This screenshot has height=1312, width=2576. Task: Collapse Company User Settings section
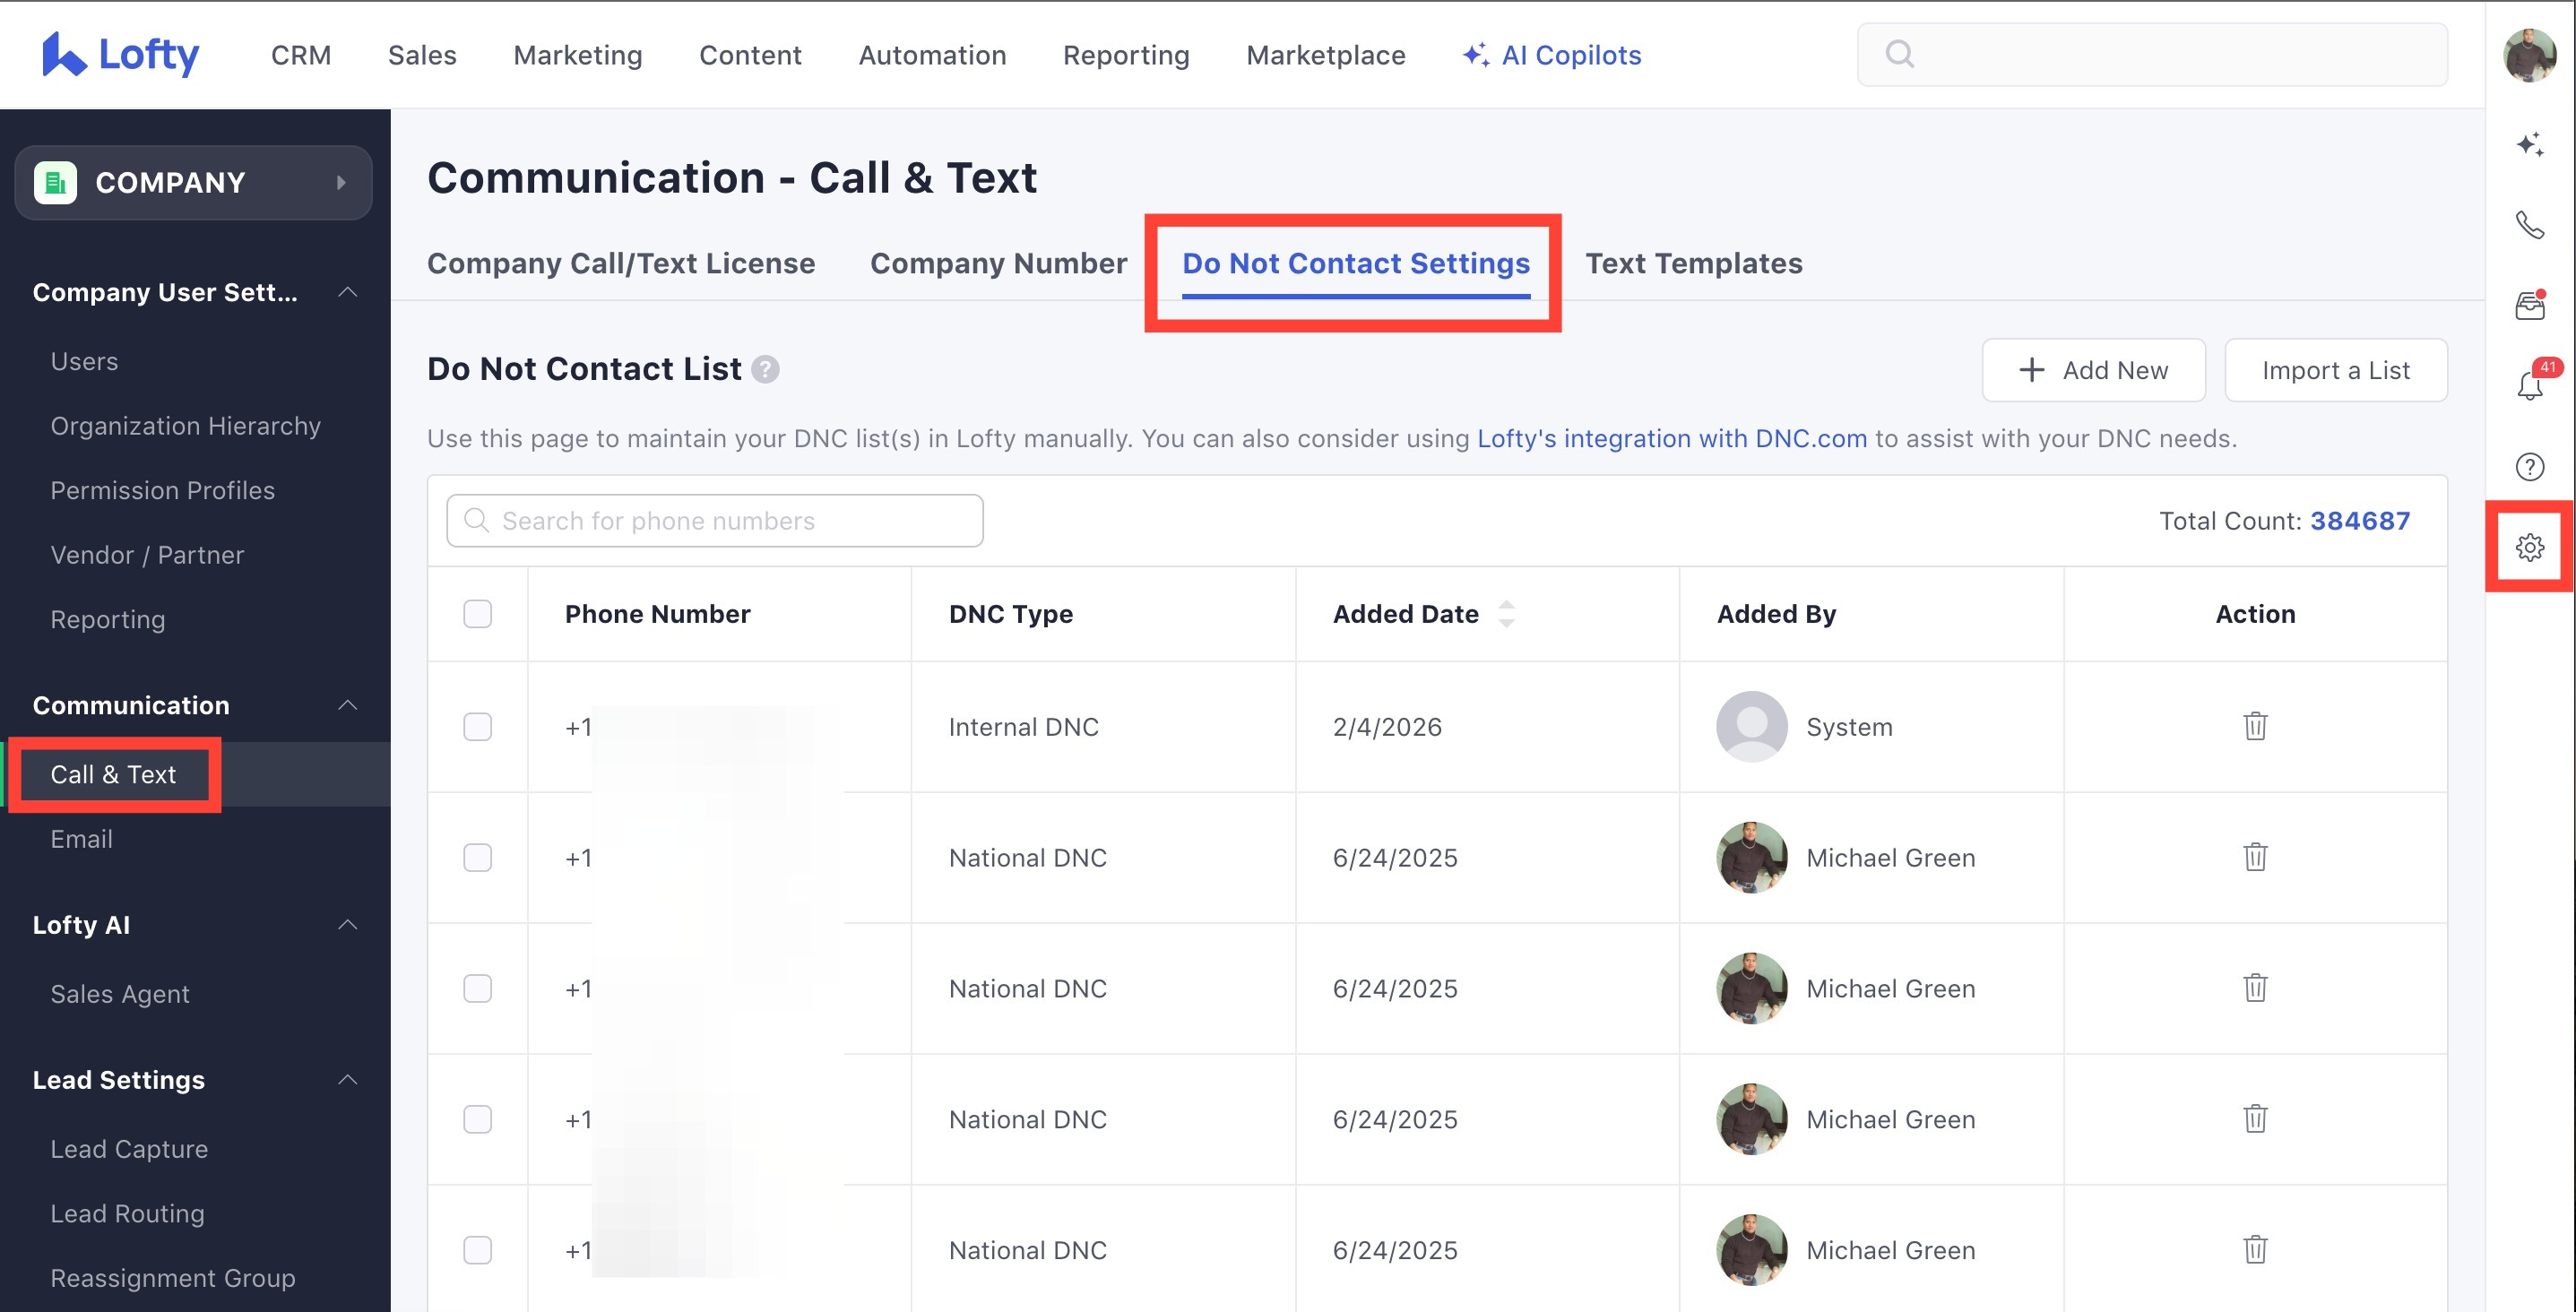[347, 292]
